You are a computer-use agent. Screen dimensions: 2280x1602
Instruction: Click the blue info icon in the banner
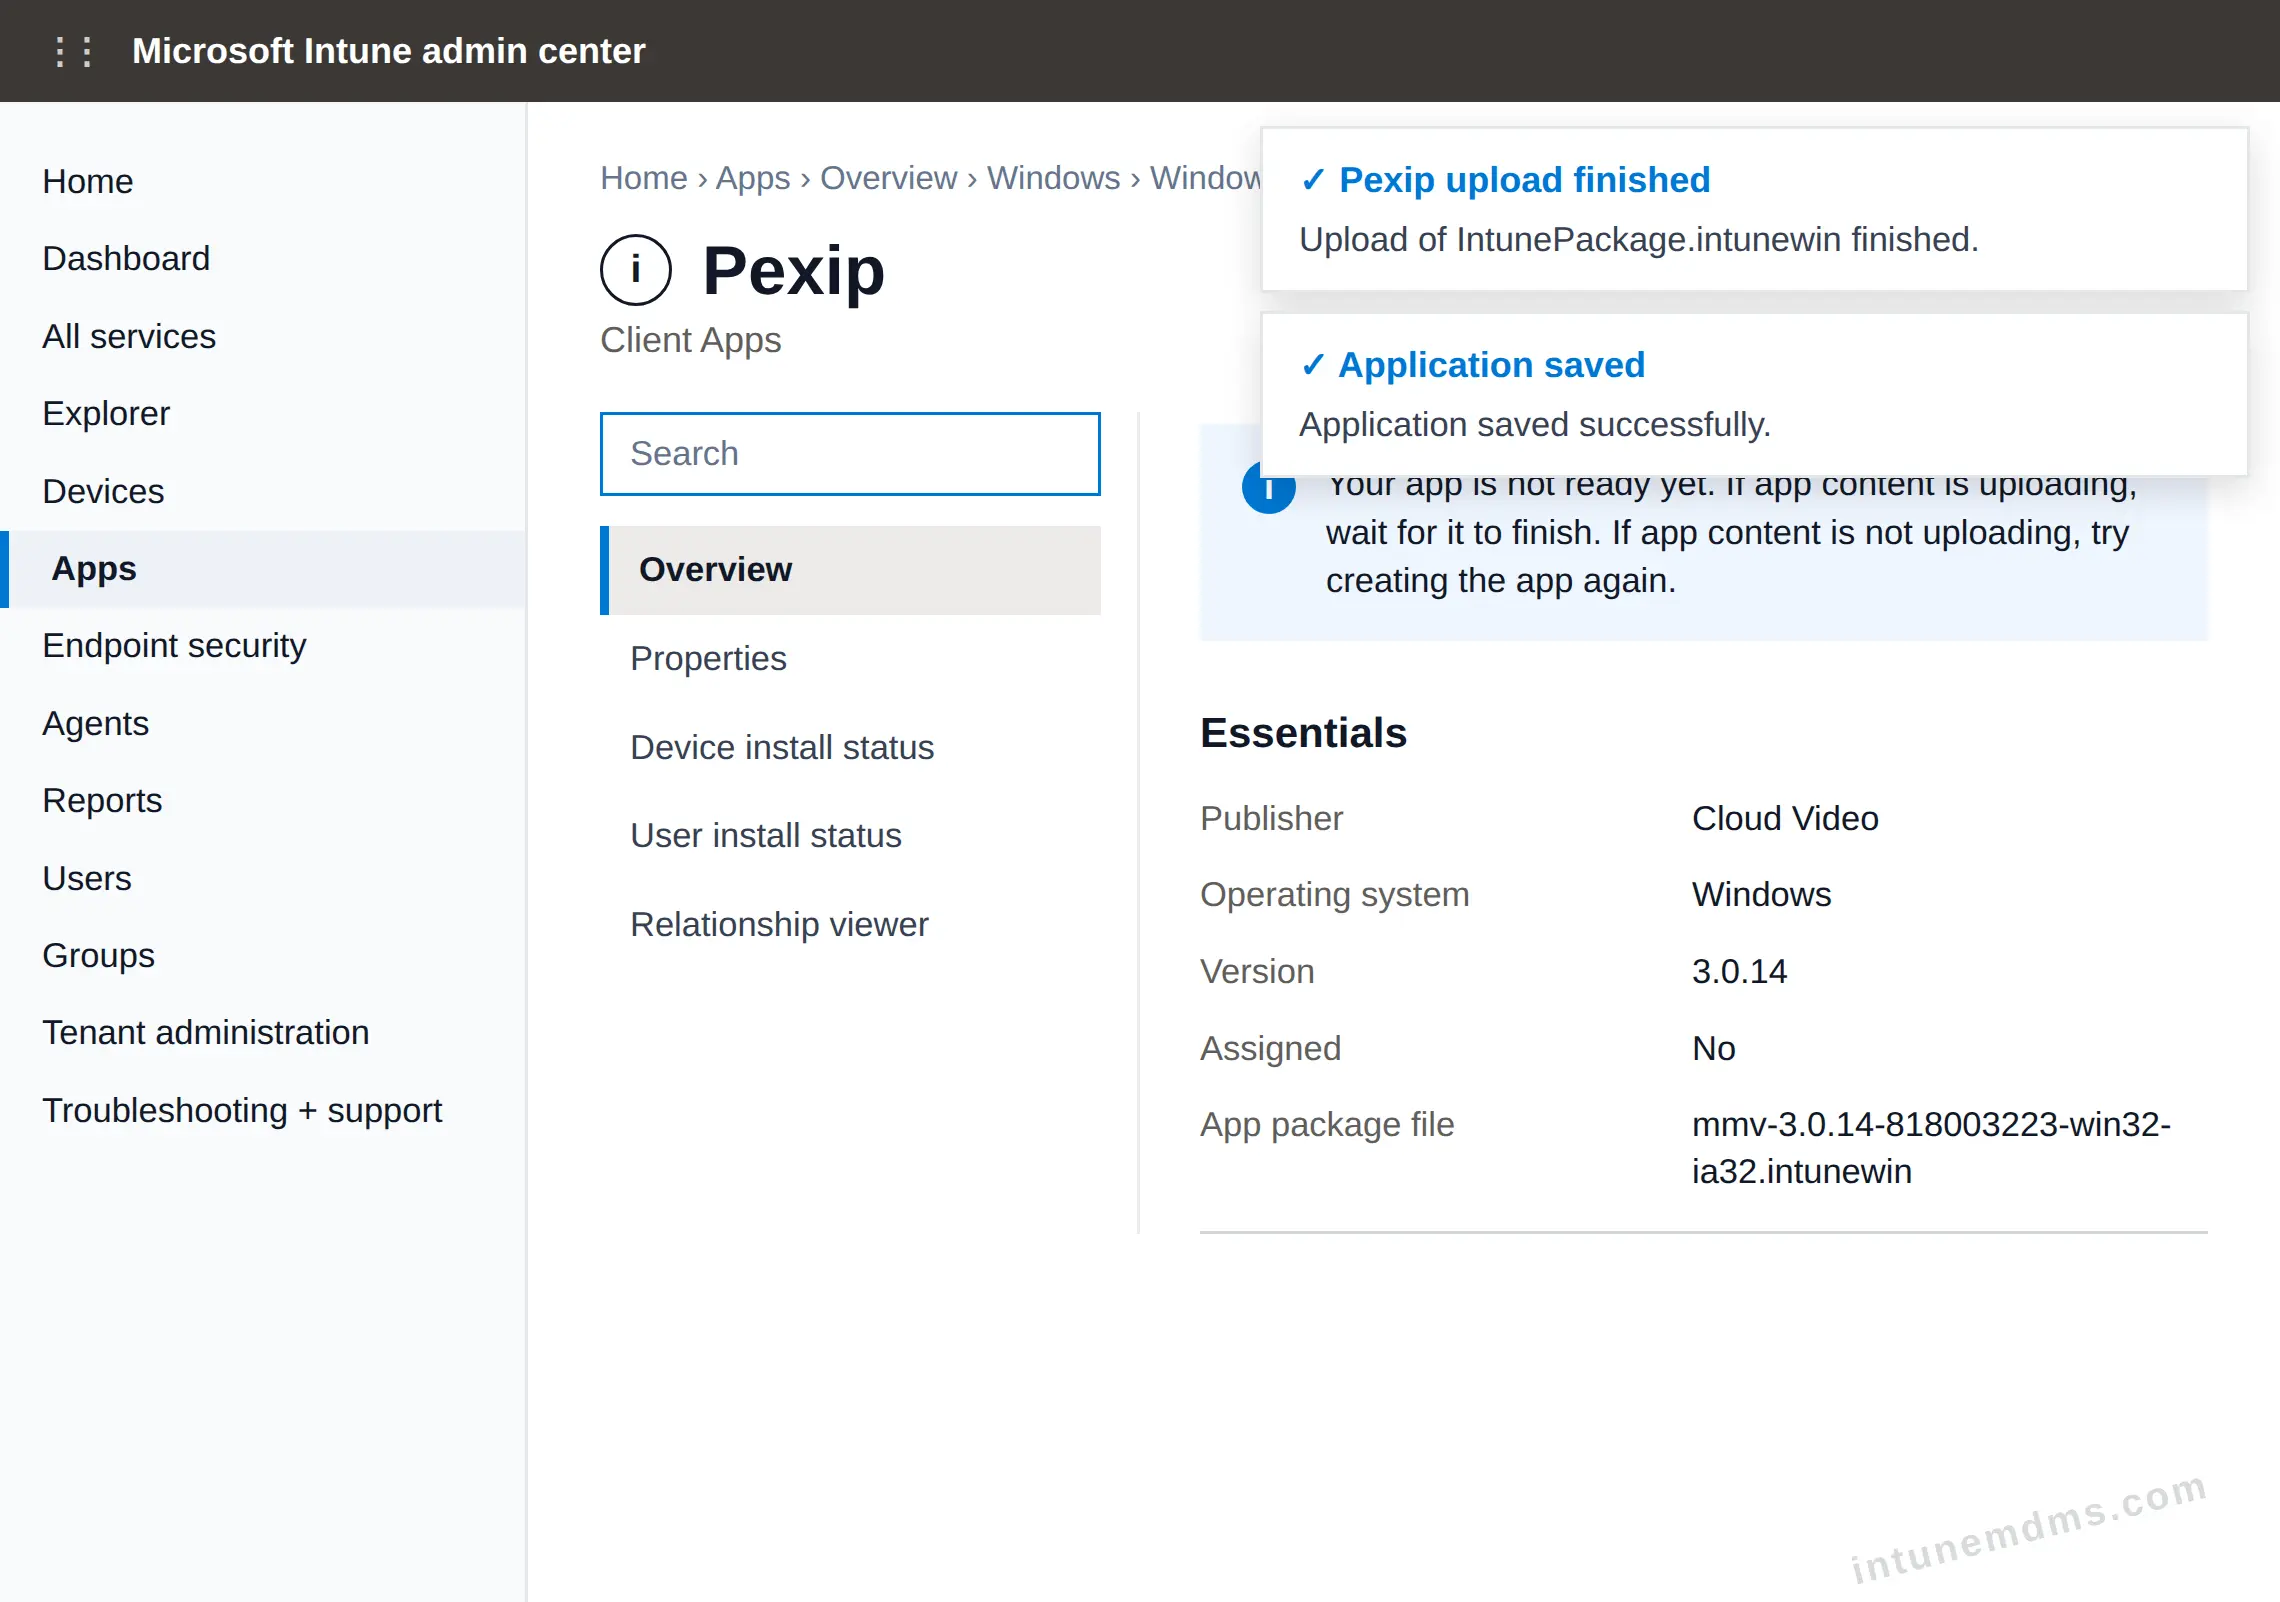(1268, 490)
